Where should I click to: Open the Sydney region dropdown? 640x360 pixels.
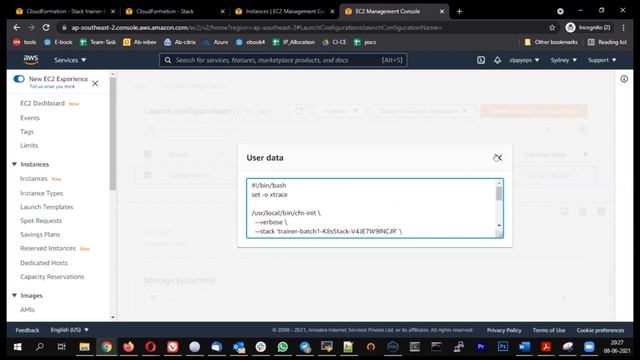coord(563,60)
